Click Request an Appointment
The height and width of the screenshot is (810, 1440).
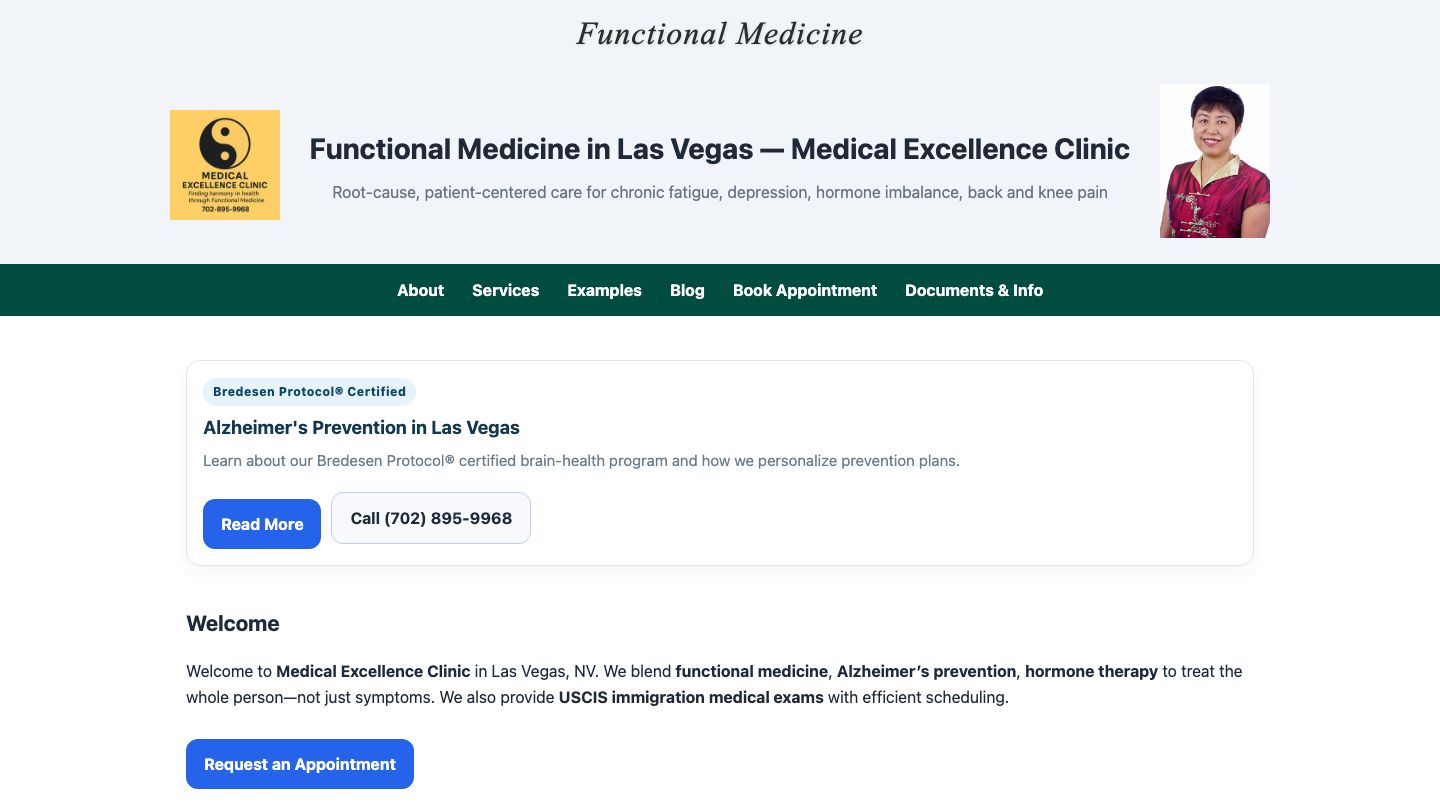pos(299,764)
